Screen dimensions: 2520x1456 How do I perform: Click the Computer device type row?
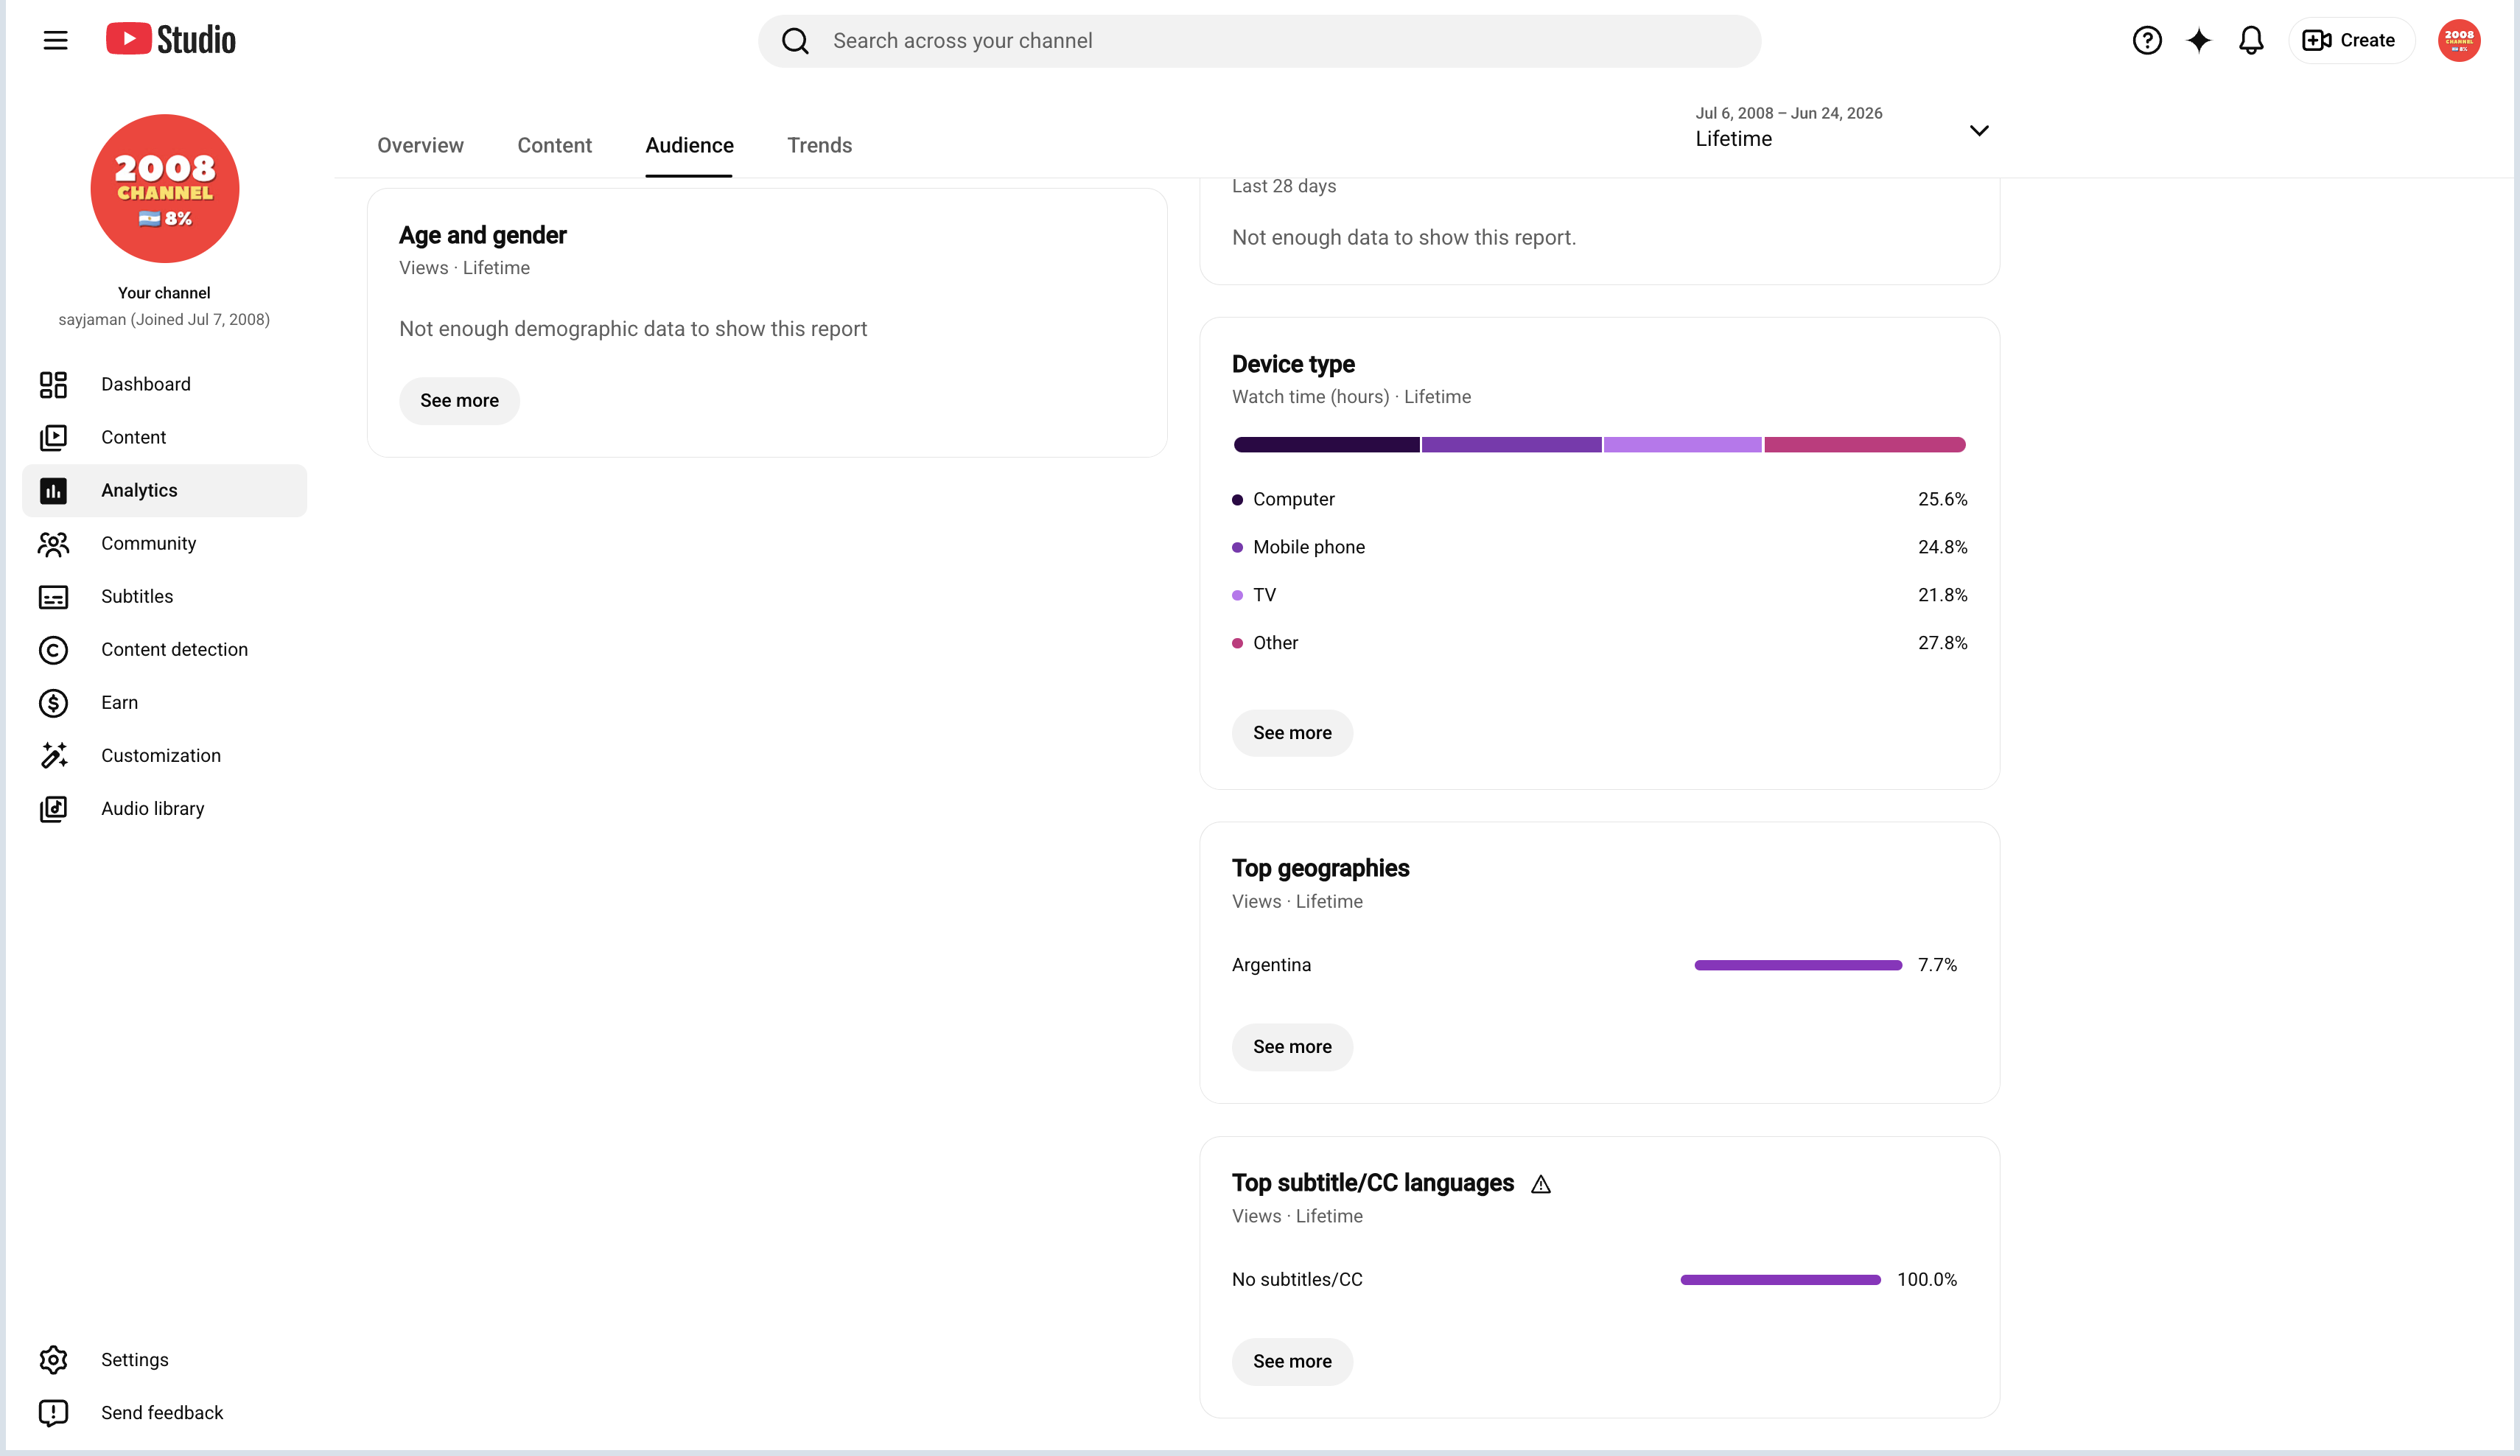(1599, 499)
